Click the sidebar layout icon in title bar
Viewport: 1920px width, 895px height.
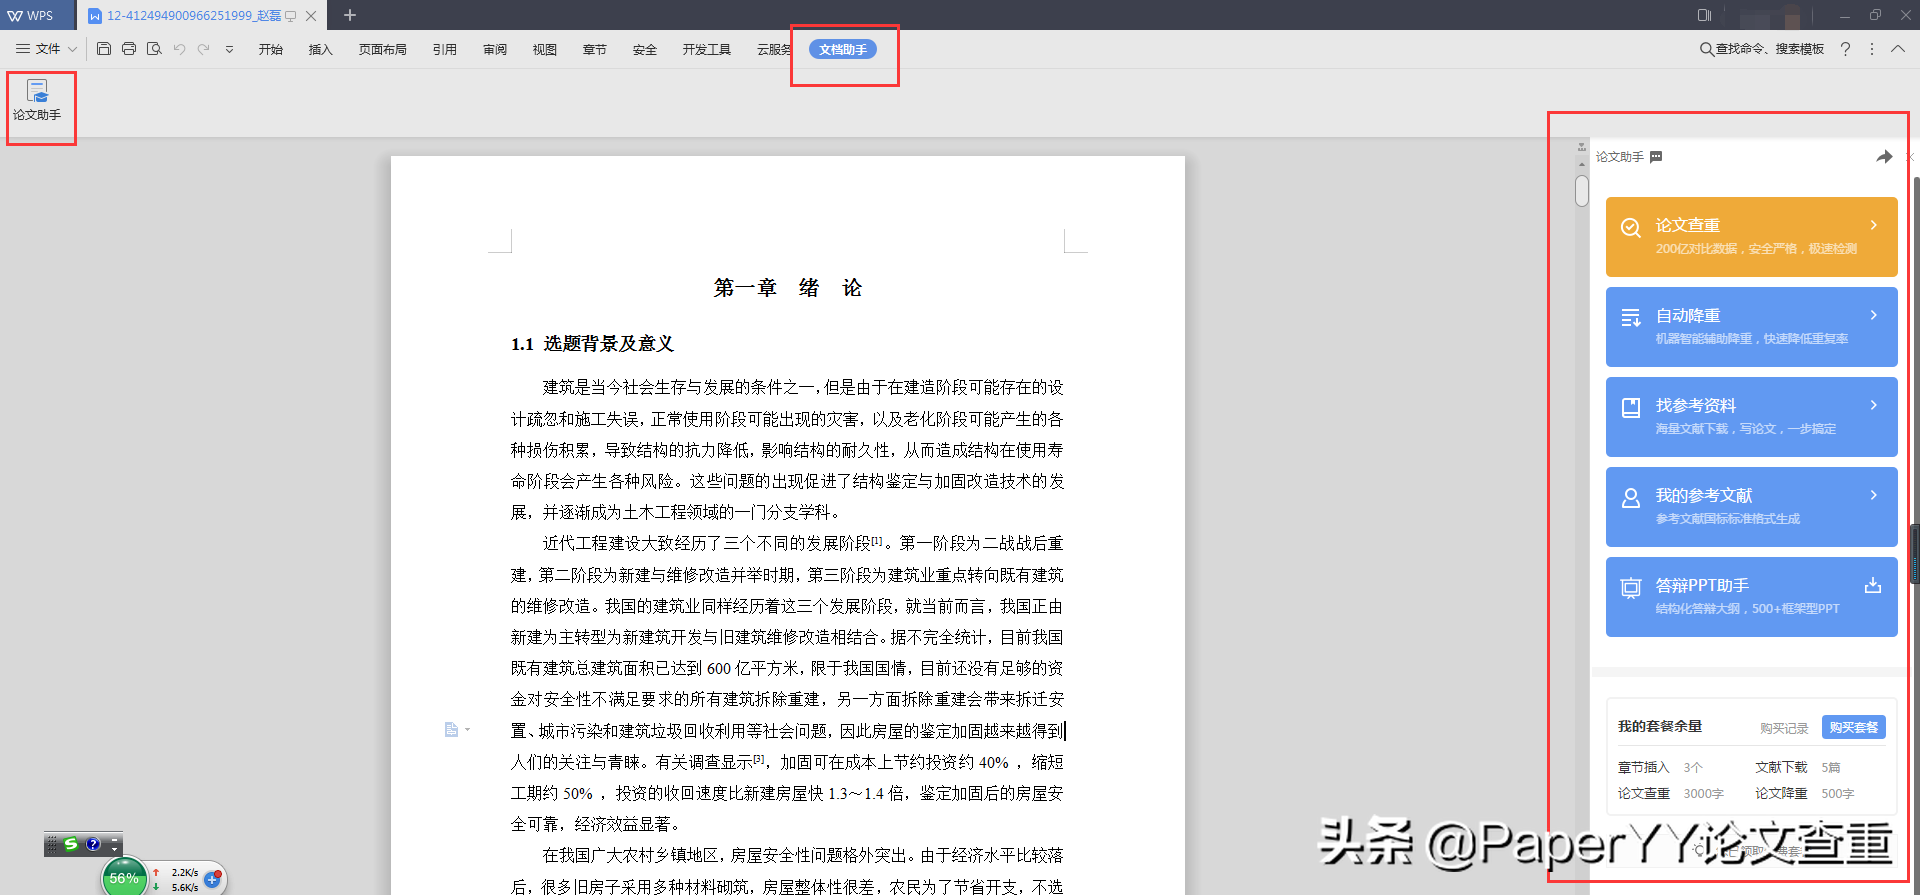(1705, 15)
